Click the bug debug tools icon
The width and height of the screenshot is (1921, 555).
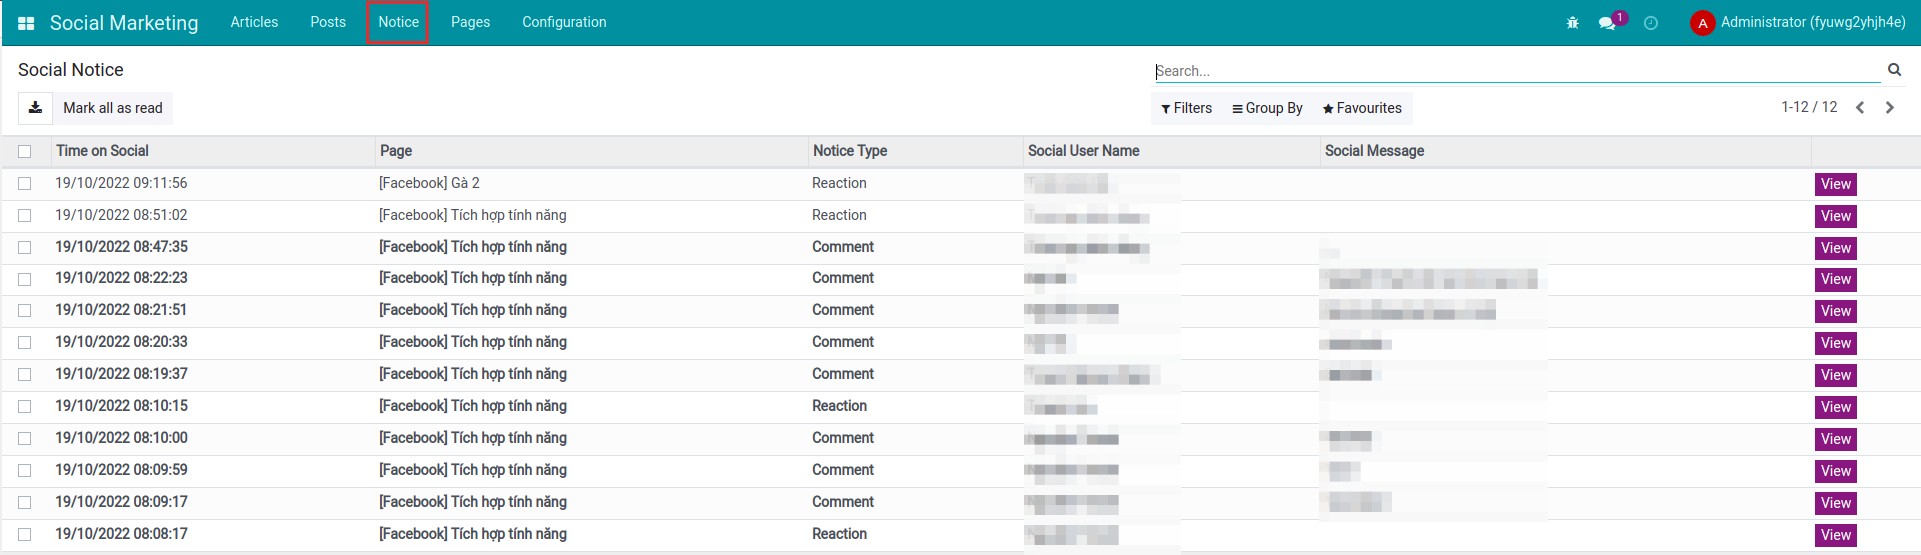pos(1572,23)
